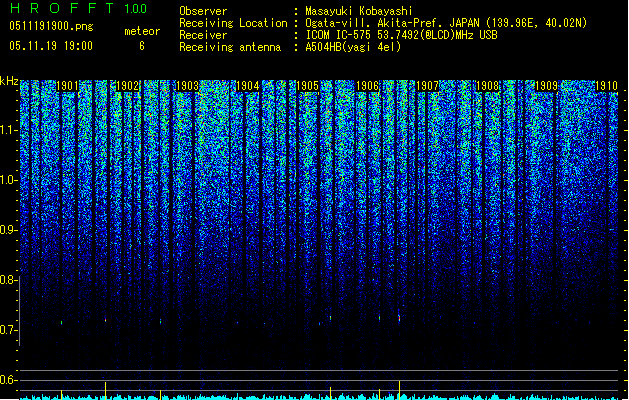Click the 1906 time marker label
629x400 pixels.
click(367, 86)
